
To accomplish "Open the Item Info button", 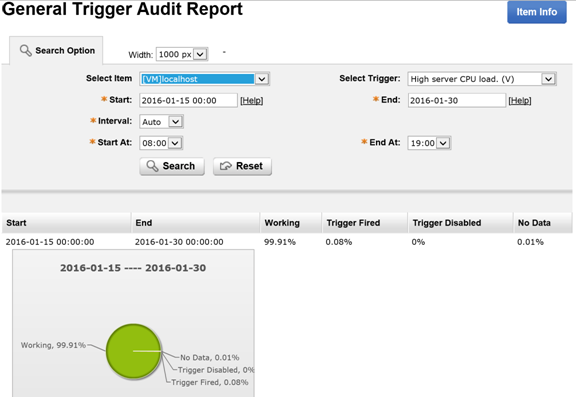I will click(x=537, y=12).
